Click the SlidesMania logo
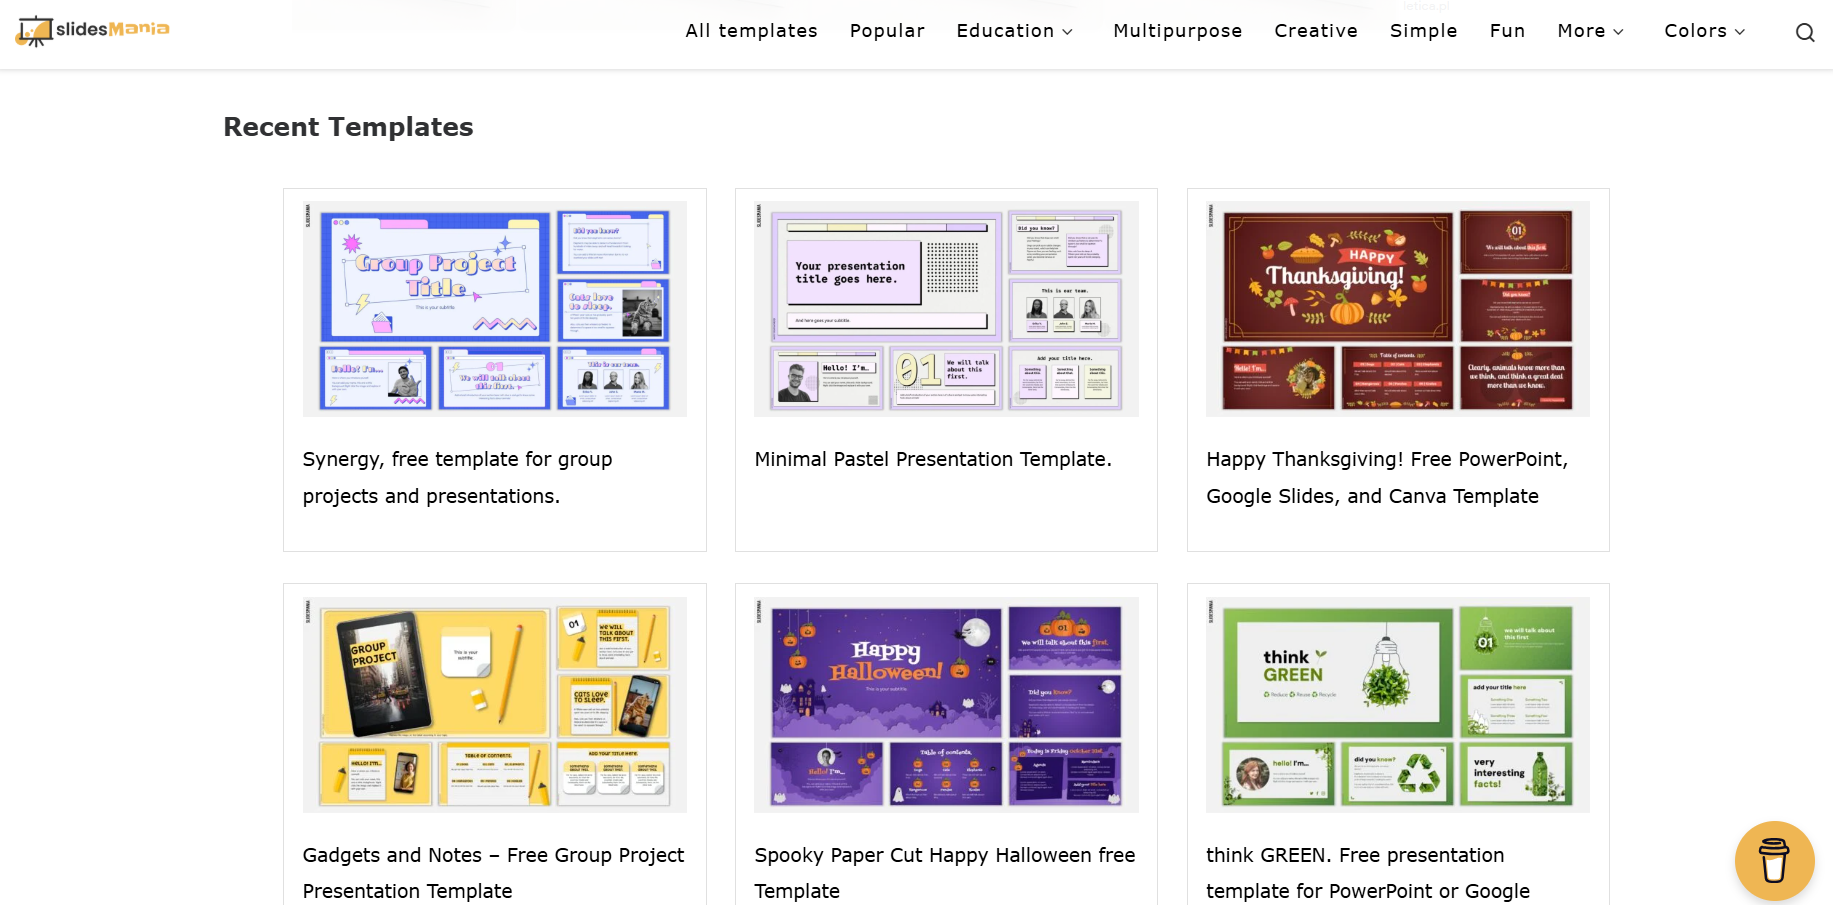1833x905 pixels. click(x=92, y=30)
